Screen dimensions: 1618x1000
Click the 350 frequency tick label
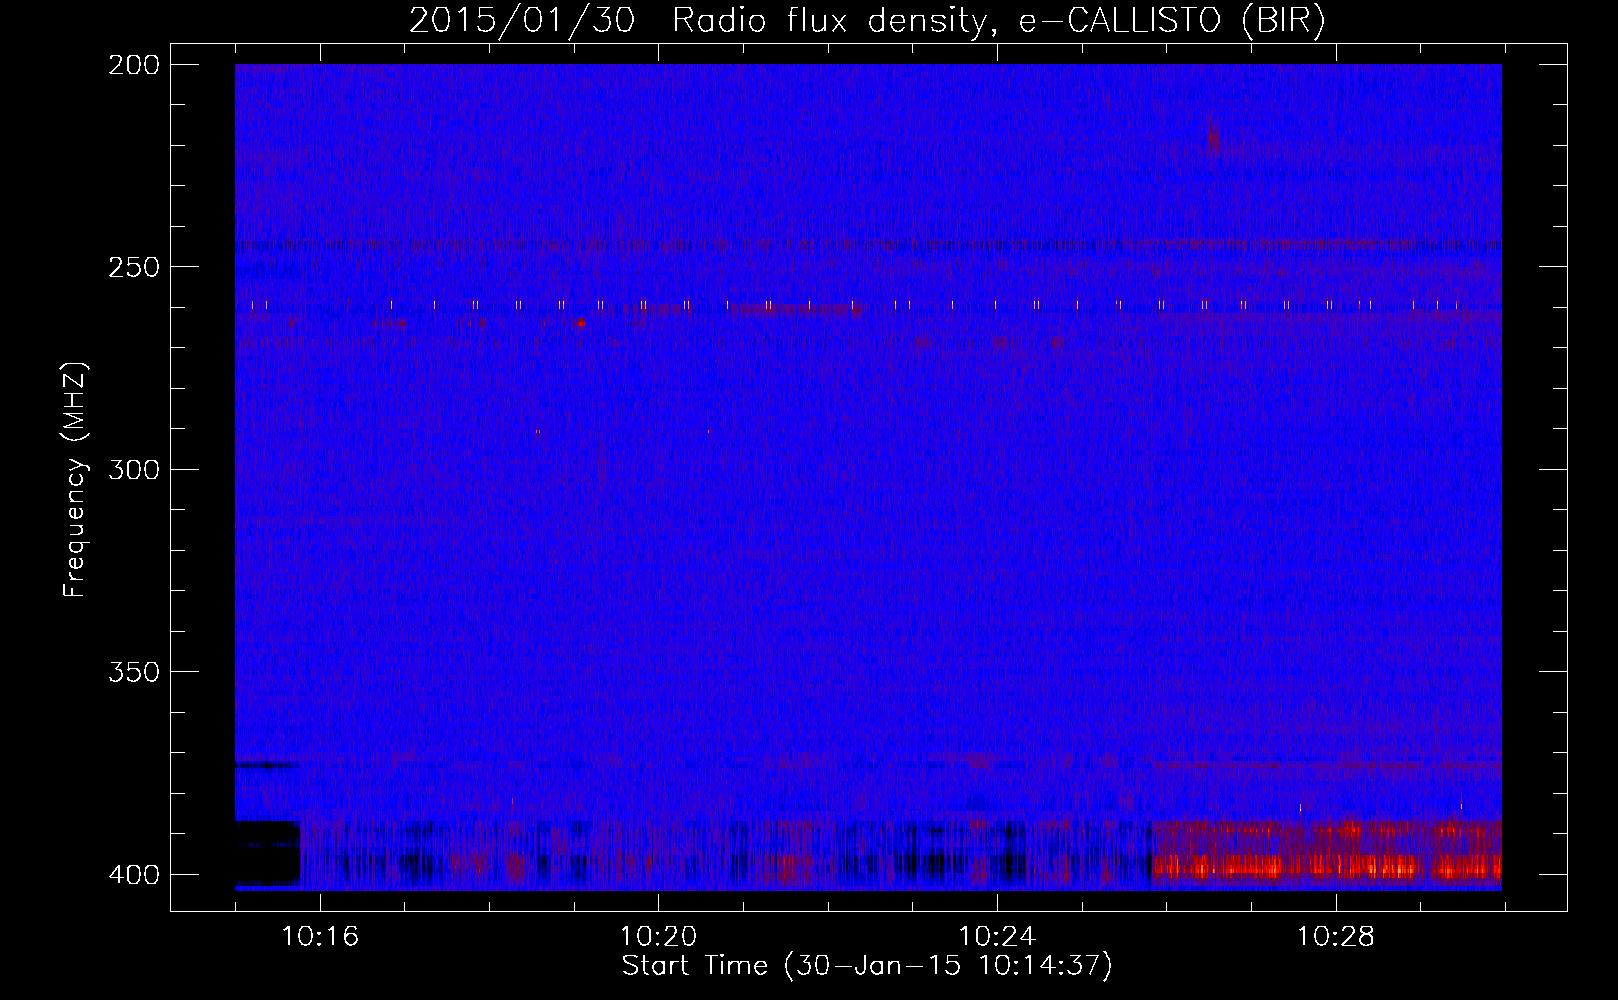coord(134,672)
